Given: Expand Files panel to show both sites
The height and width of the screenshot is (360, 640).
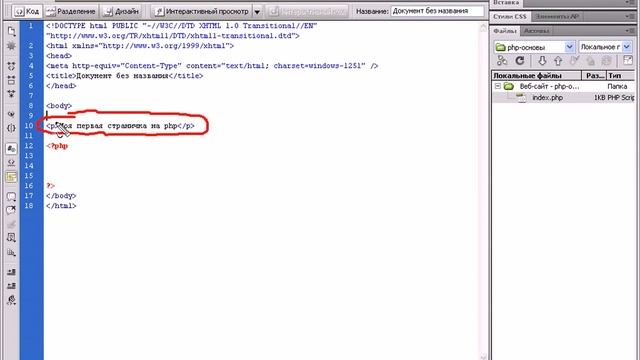Looking at the screenshot, I should pos(628,61).
